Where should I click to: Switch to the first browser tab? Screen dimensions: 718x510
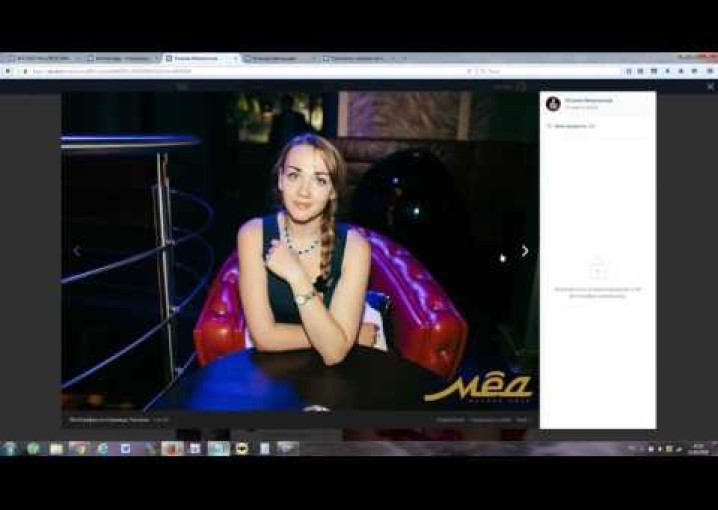[42, 59]
